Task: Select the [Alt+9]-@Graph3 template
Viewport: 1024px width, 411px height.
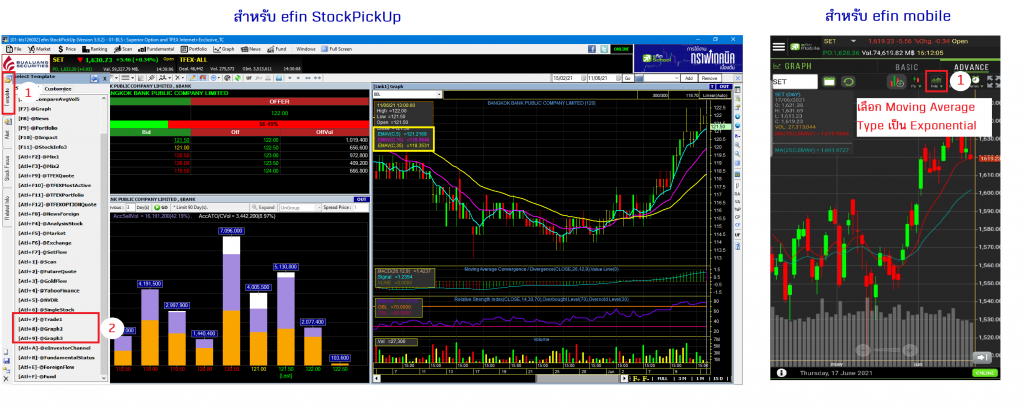Action: tap(41, 338)
